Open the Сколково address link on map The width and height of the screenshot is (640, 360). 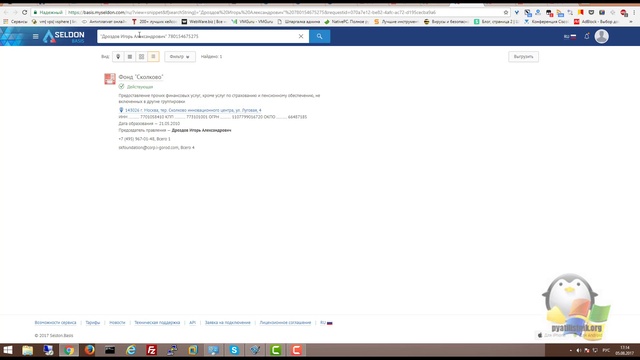point(193,110)
